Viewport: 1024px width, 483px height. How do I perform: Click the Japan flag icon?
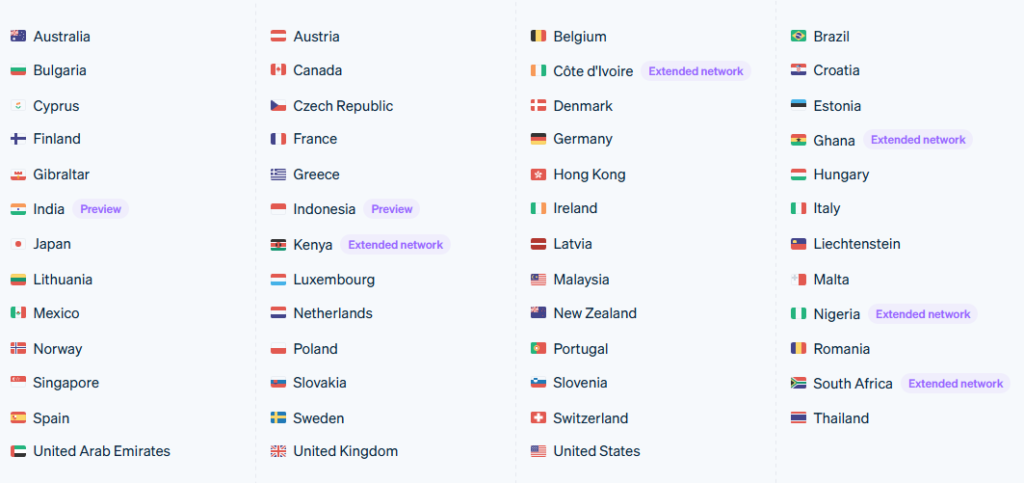pyautogui.click(x=18, y=244)
